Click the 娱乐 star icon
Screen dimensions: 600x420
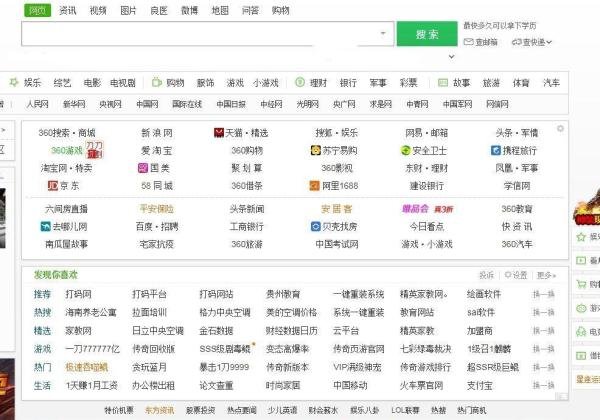(x=14, y=82)
